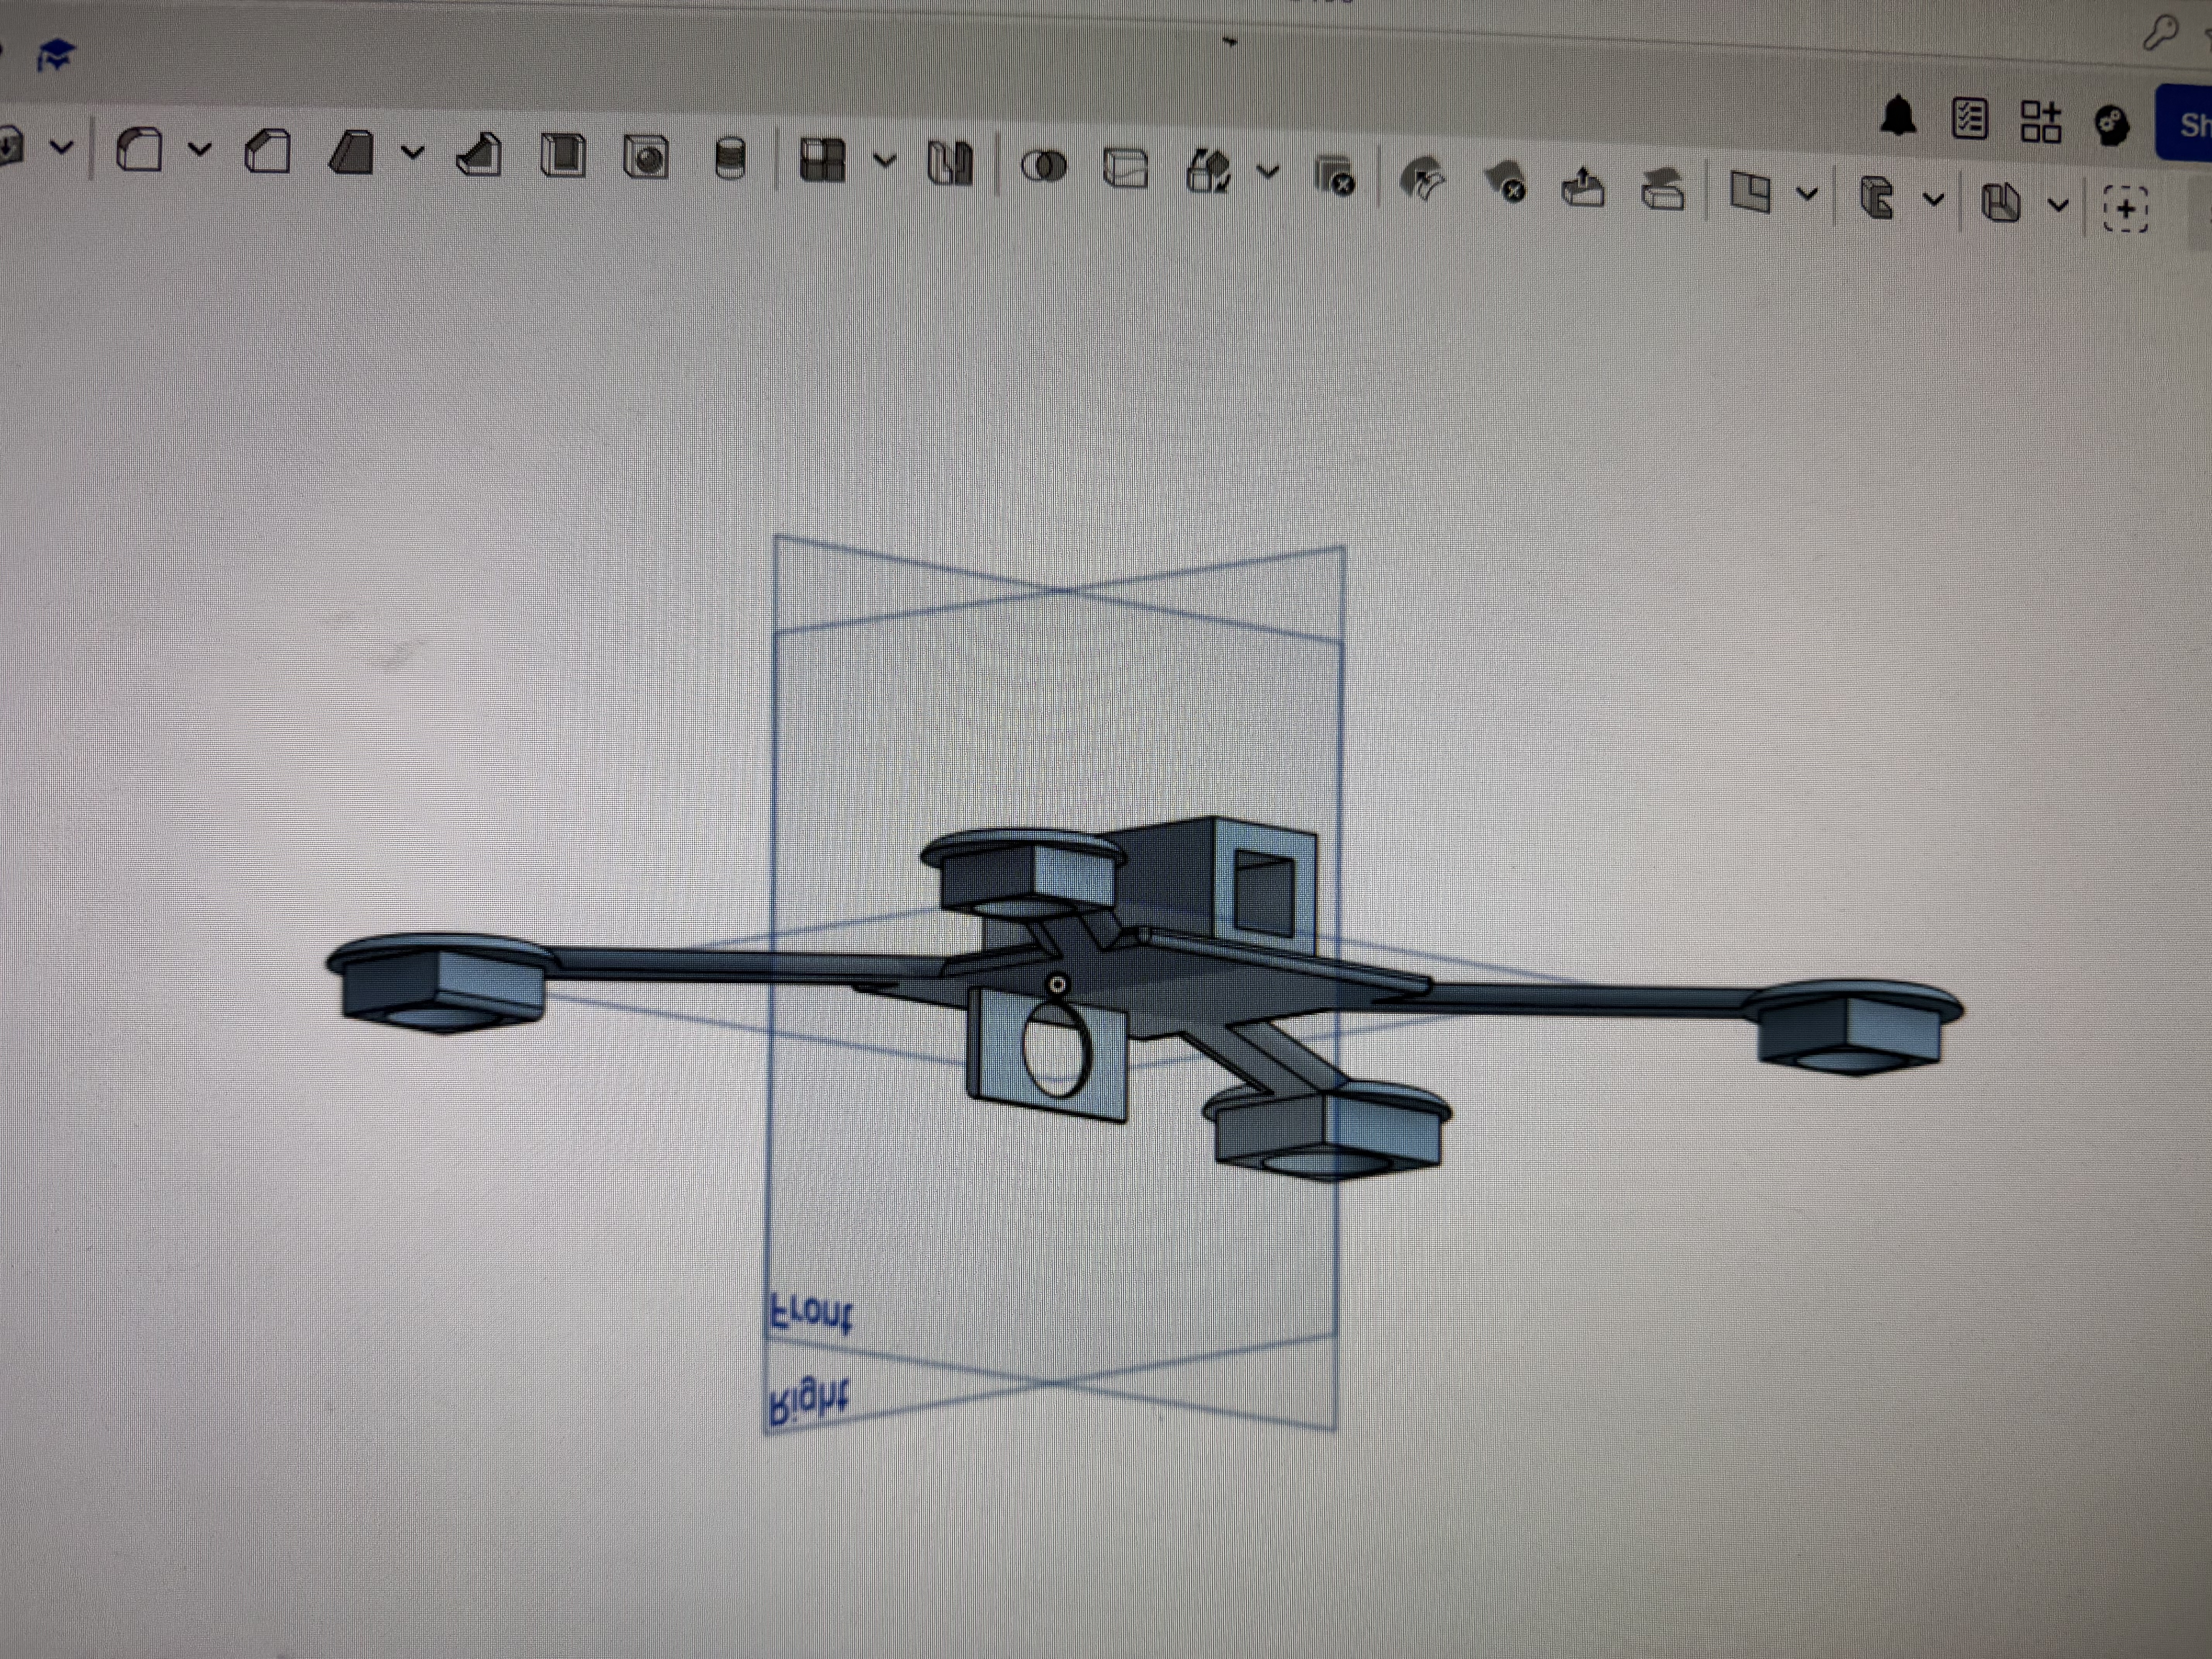Expand the Transform tool dropdown arrow
Screen dimensions: 2212x1659
tap(1268, 172)
